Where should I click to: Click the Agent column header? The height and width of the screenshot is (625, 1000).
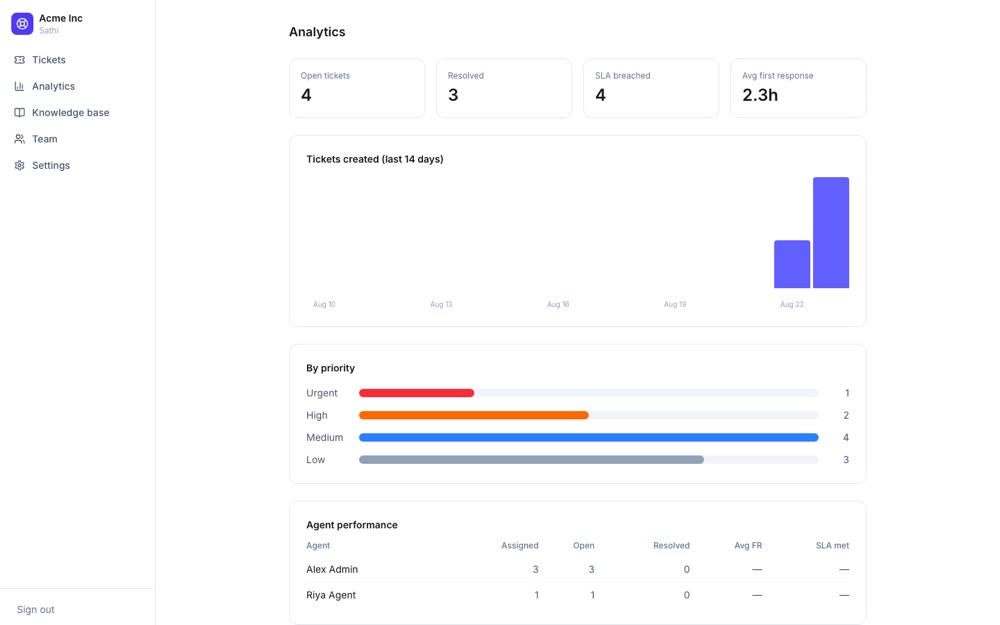(x=318, y=546)
